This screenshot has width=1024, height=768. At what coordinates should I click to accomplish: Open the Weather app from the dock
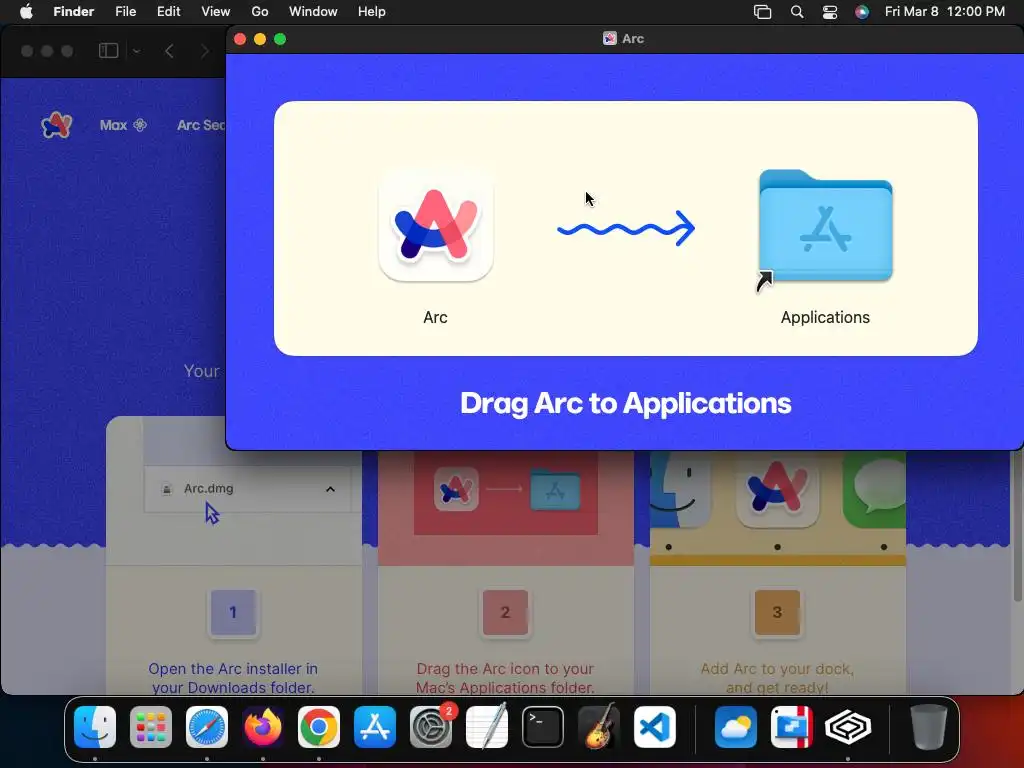click(735, 727)
